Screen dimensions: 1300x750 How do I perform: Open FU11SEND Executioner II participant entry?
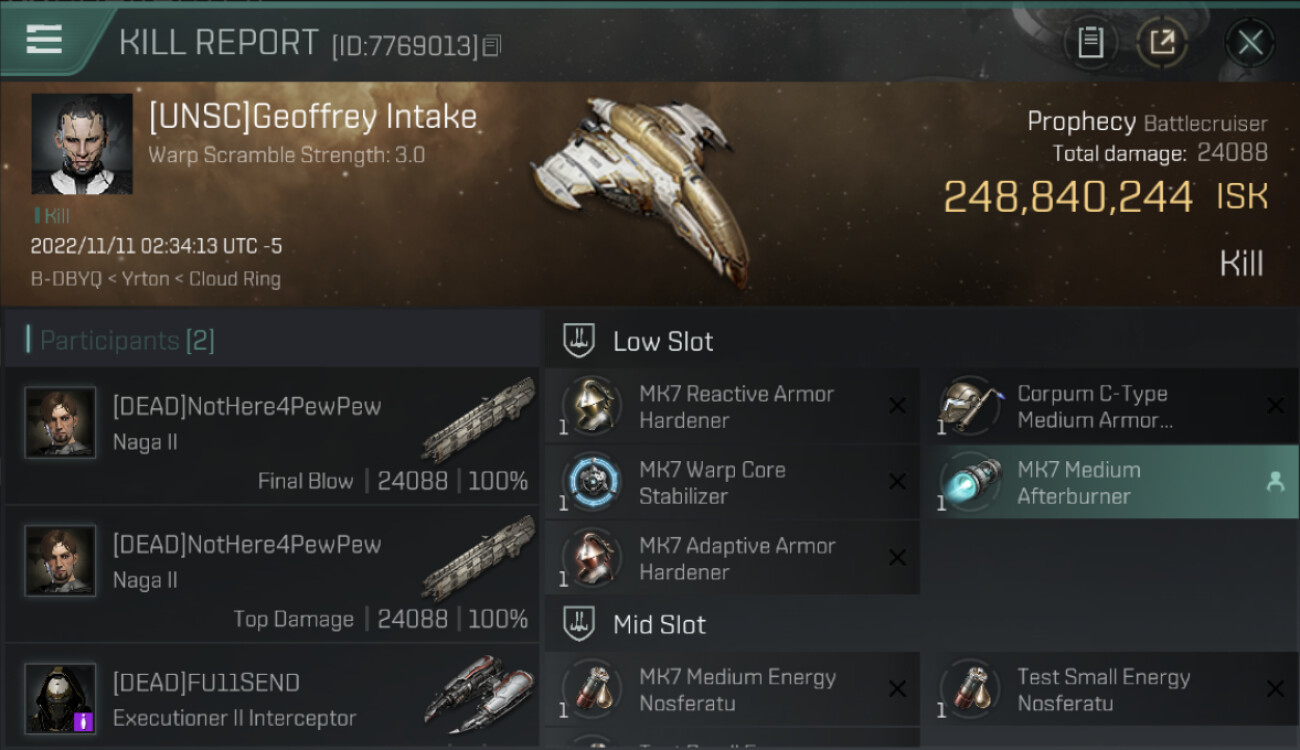(272, 697)
